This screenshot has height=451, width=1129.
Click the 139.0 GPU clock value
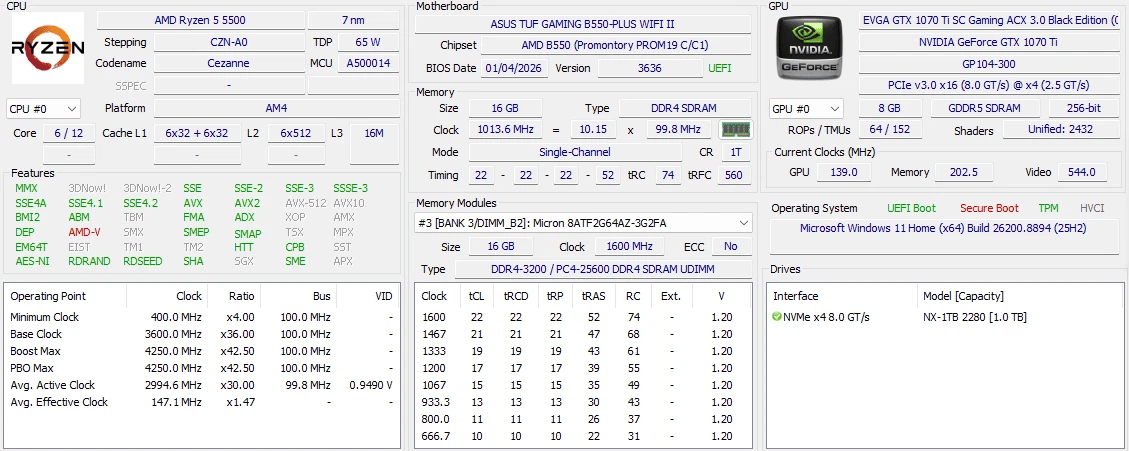(844, 173)
